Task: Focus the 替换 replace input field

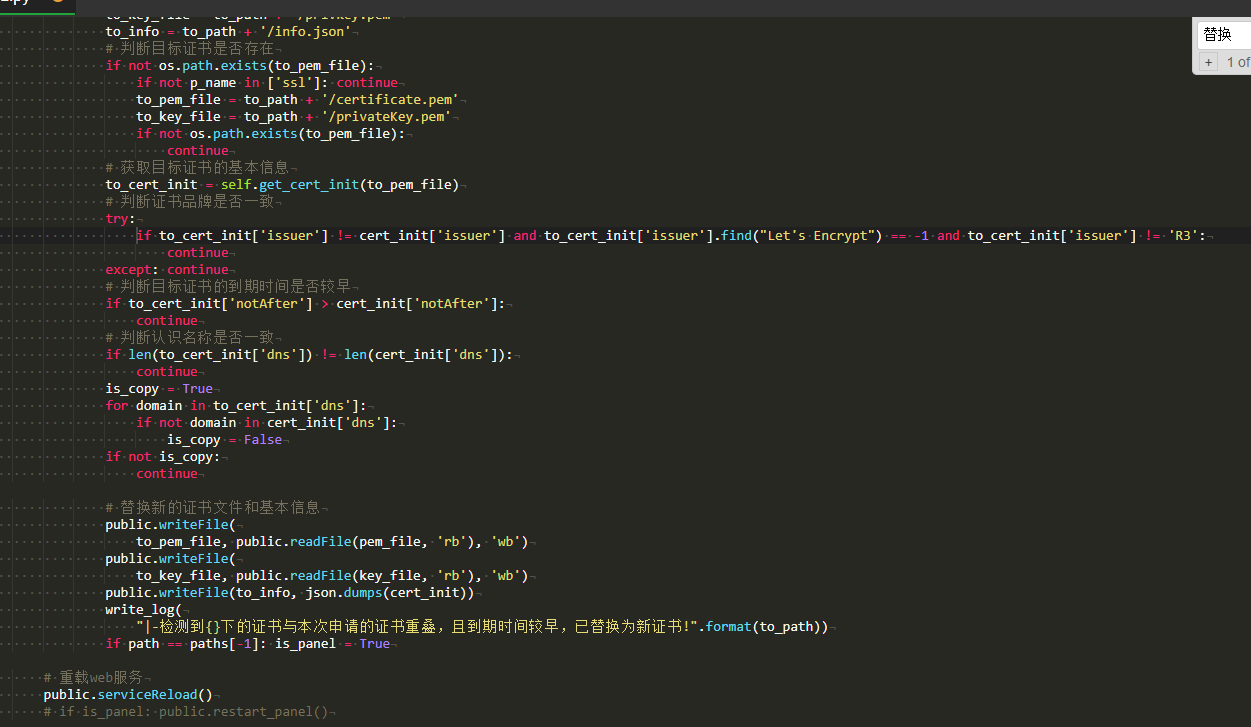Action: pyautogui.click(x=1225, y=35)
